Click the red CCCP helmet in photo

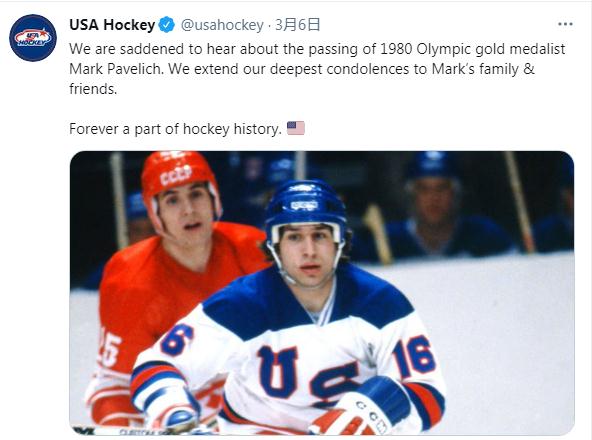click(177, 176)
